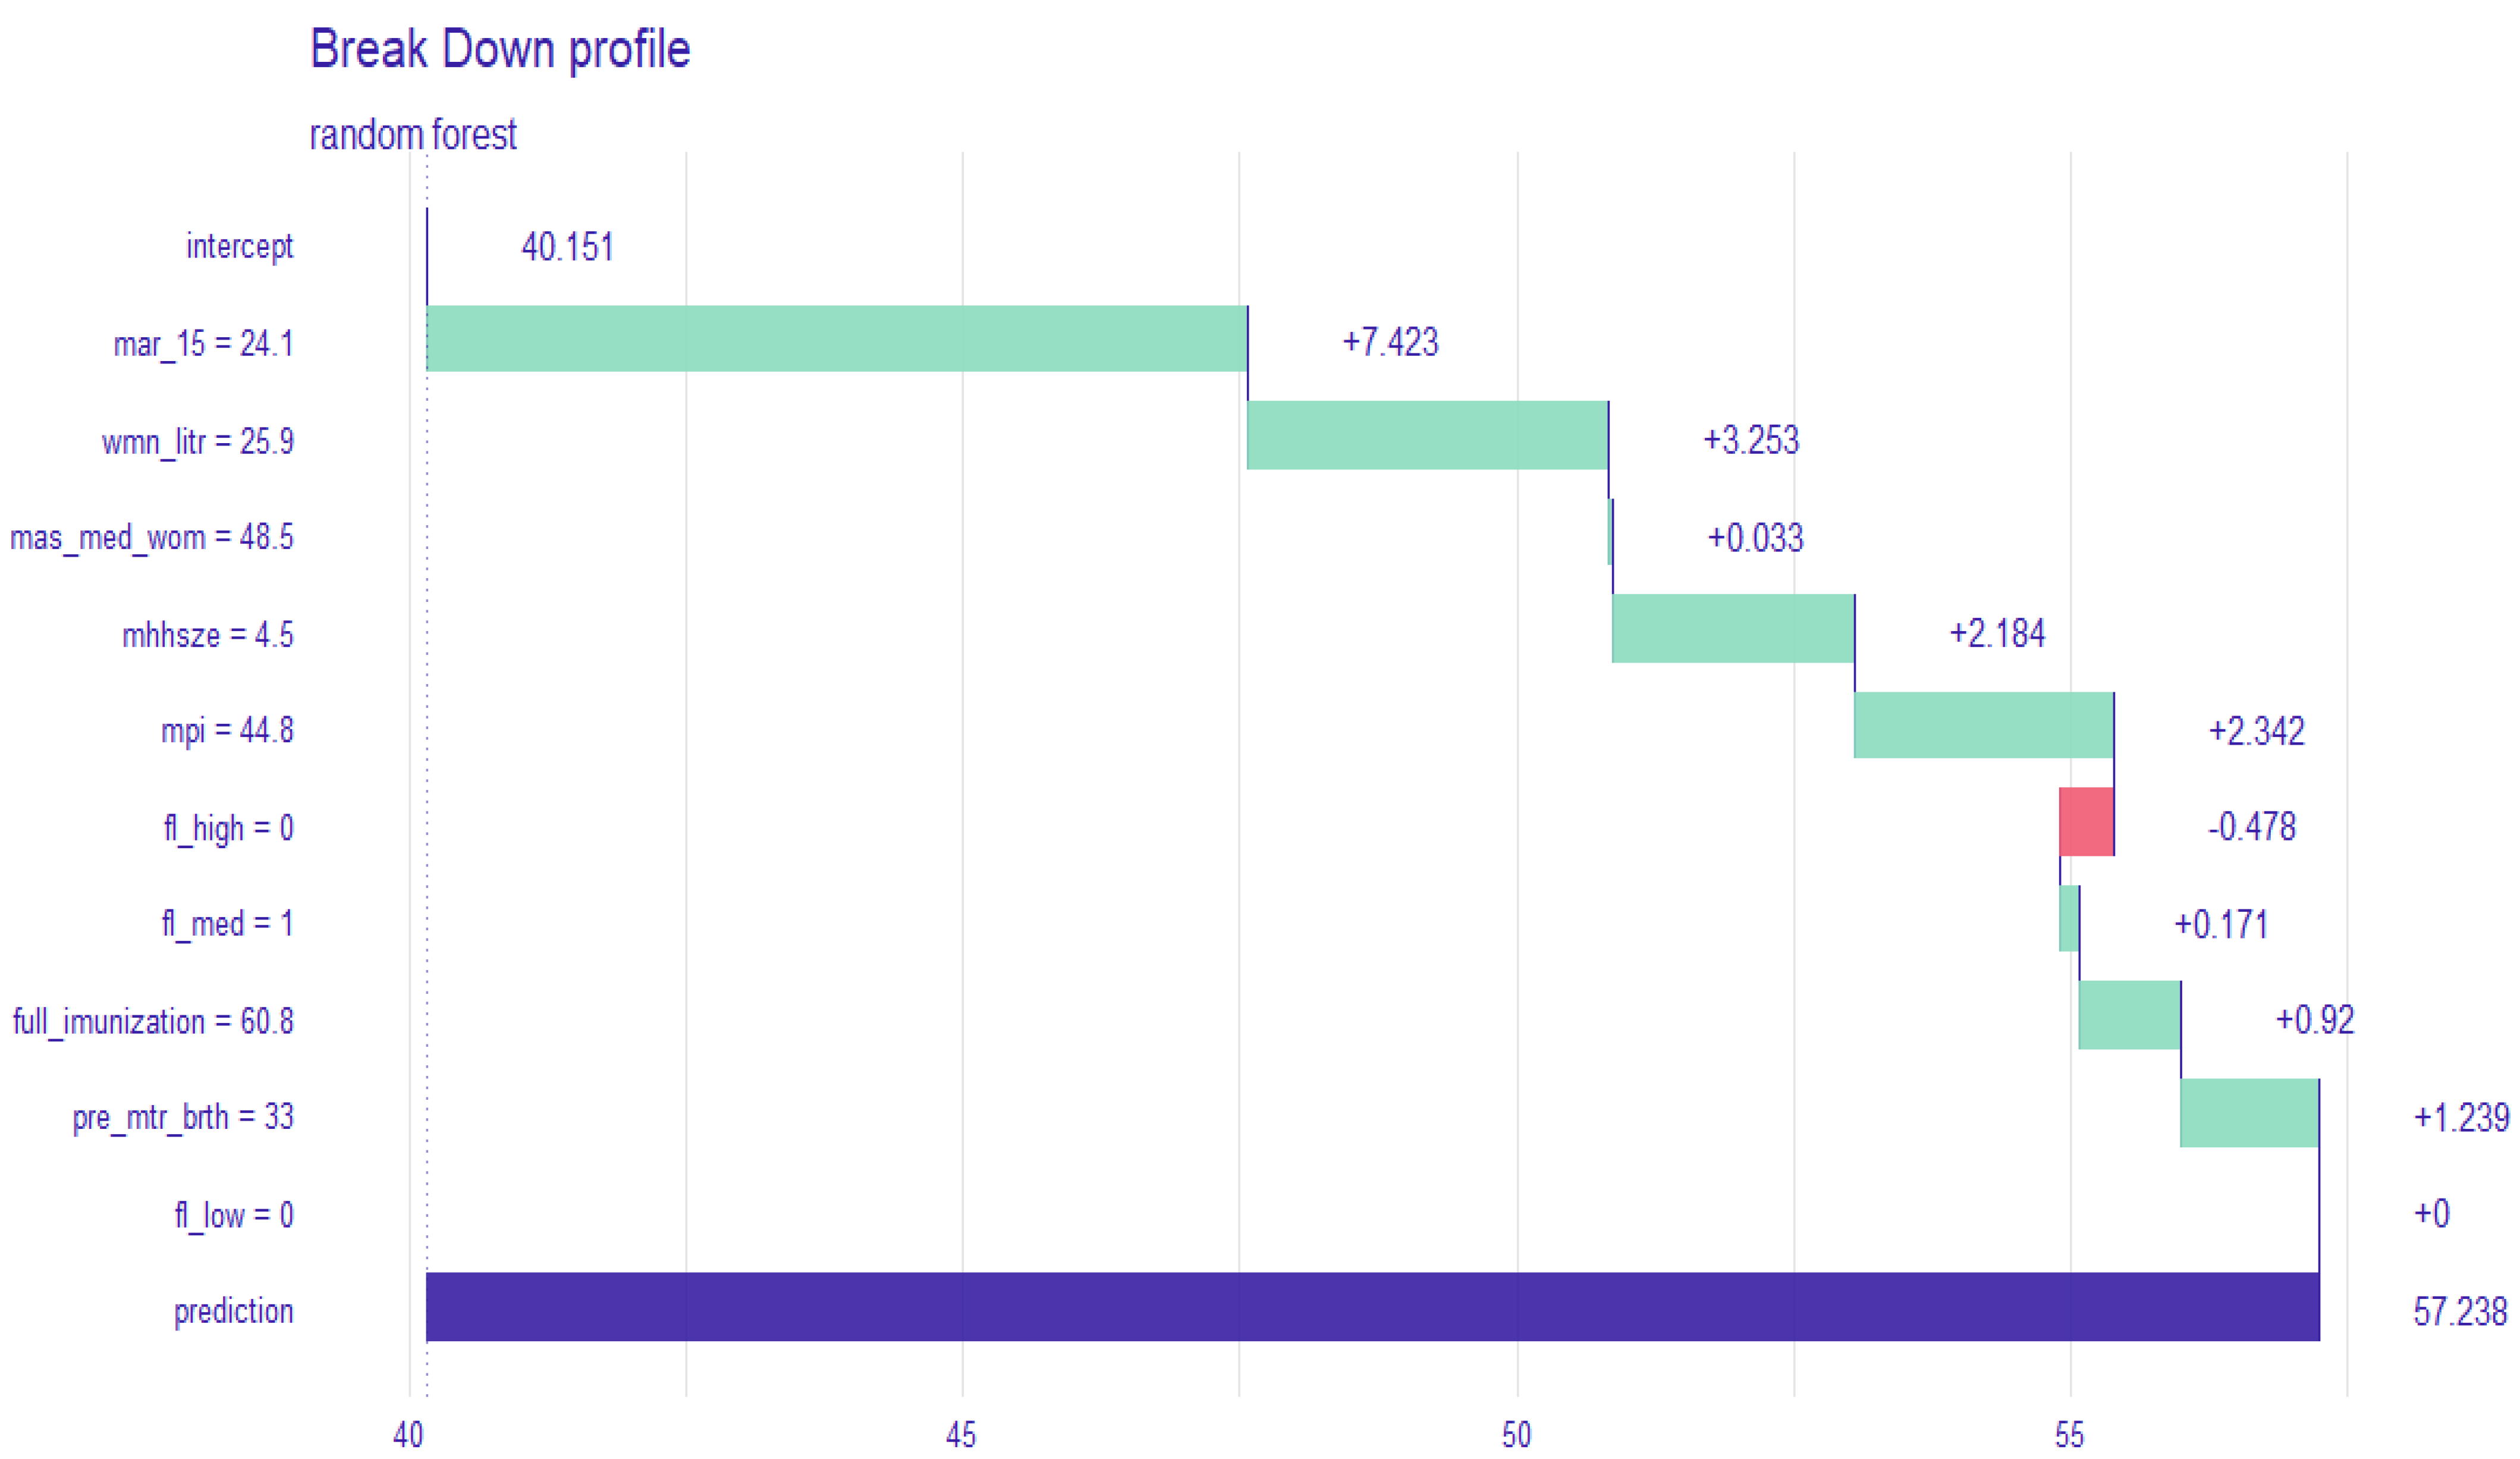Click the prediction value 57.238
Image resolution: width=2520 pixels, height=1459 pixels.
click(2460, 1311)
